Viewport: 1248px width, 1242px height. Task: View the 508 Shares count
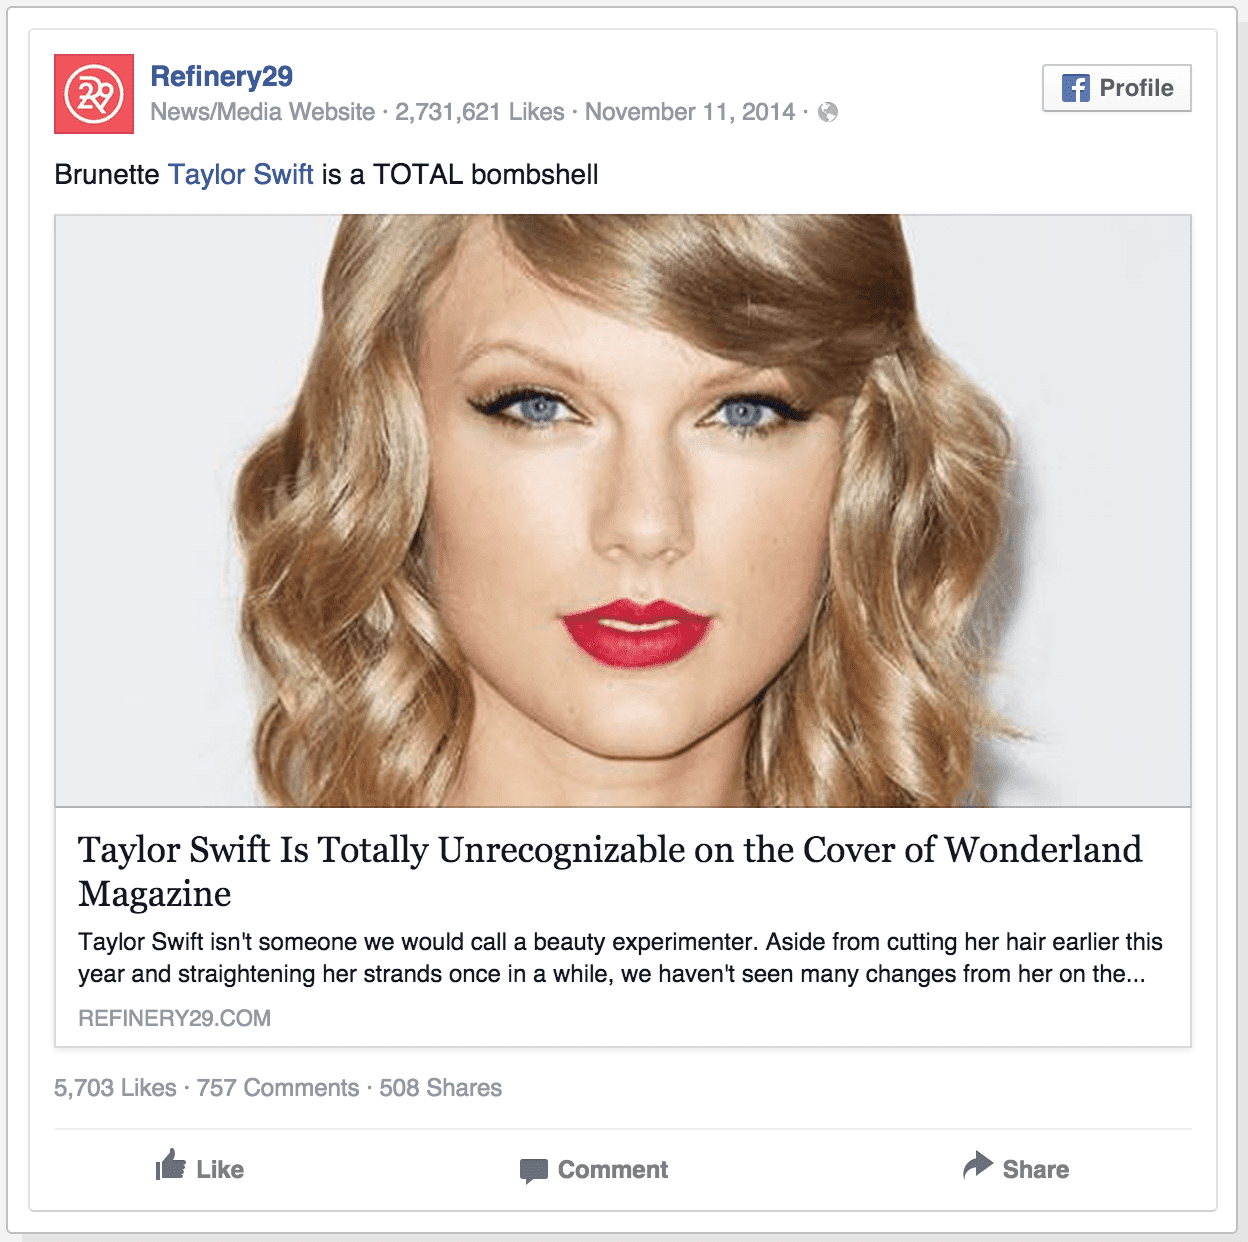(x=441, y=1088)
